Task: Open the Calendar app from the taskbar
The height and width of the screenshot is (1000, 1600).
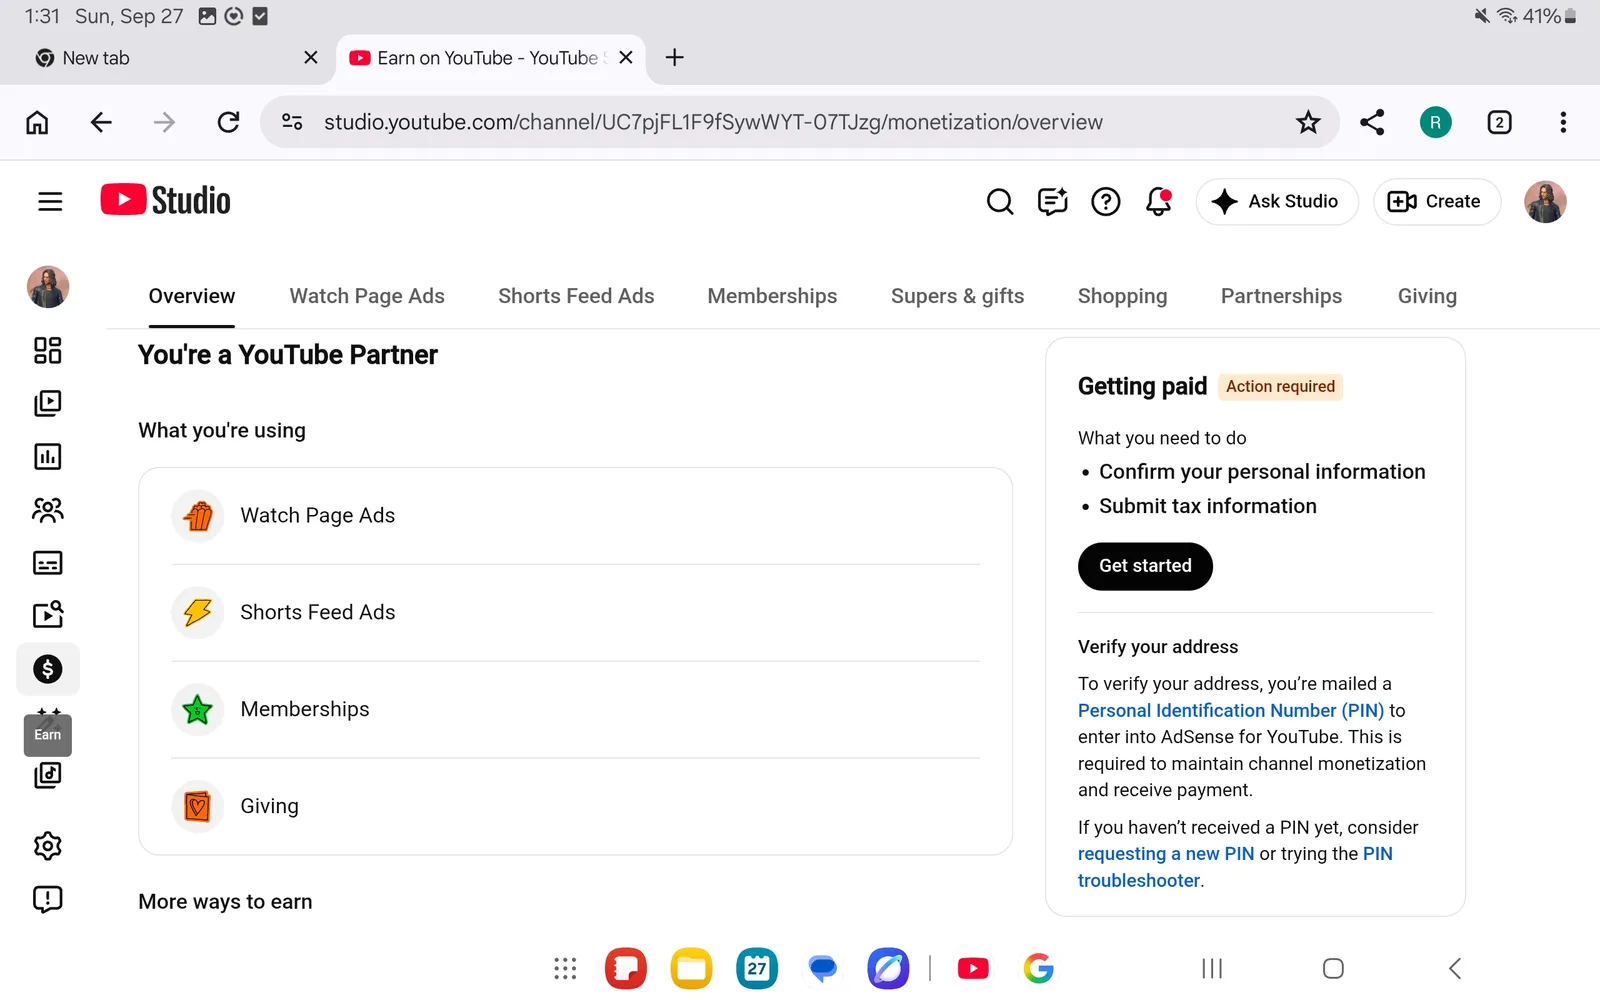Action: tap(757, 968)
